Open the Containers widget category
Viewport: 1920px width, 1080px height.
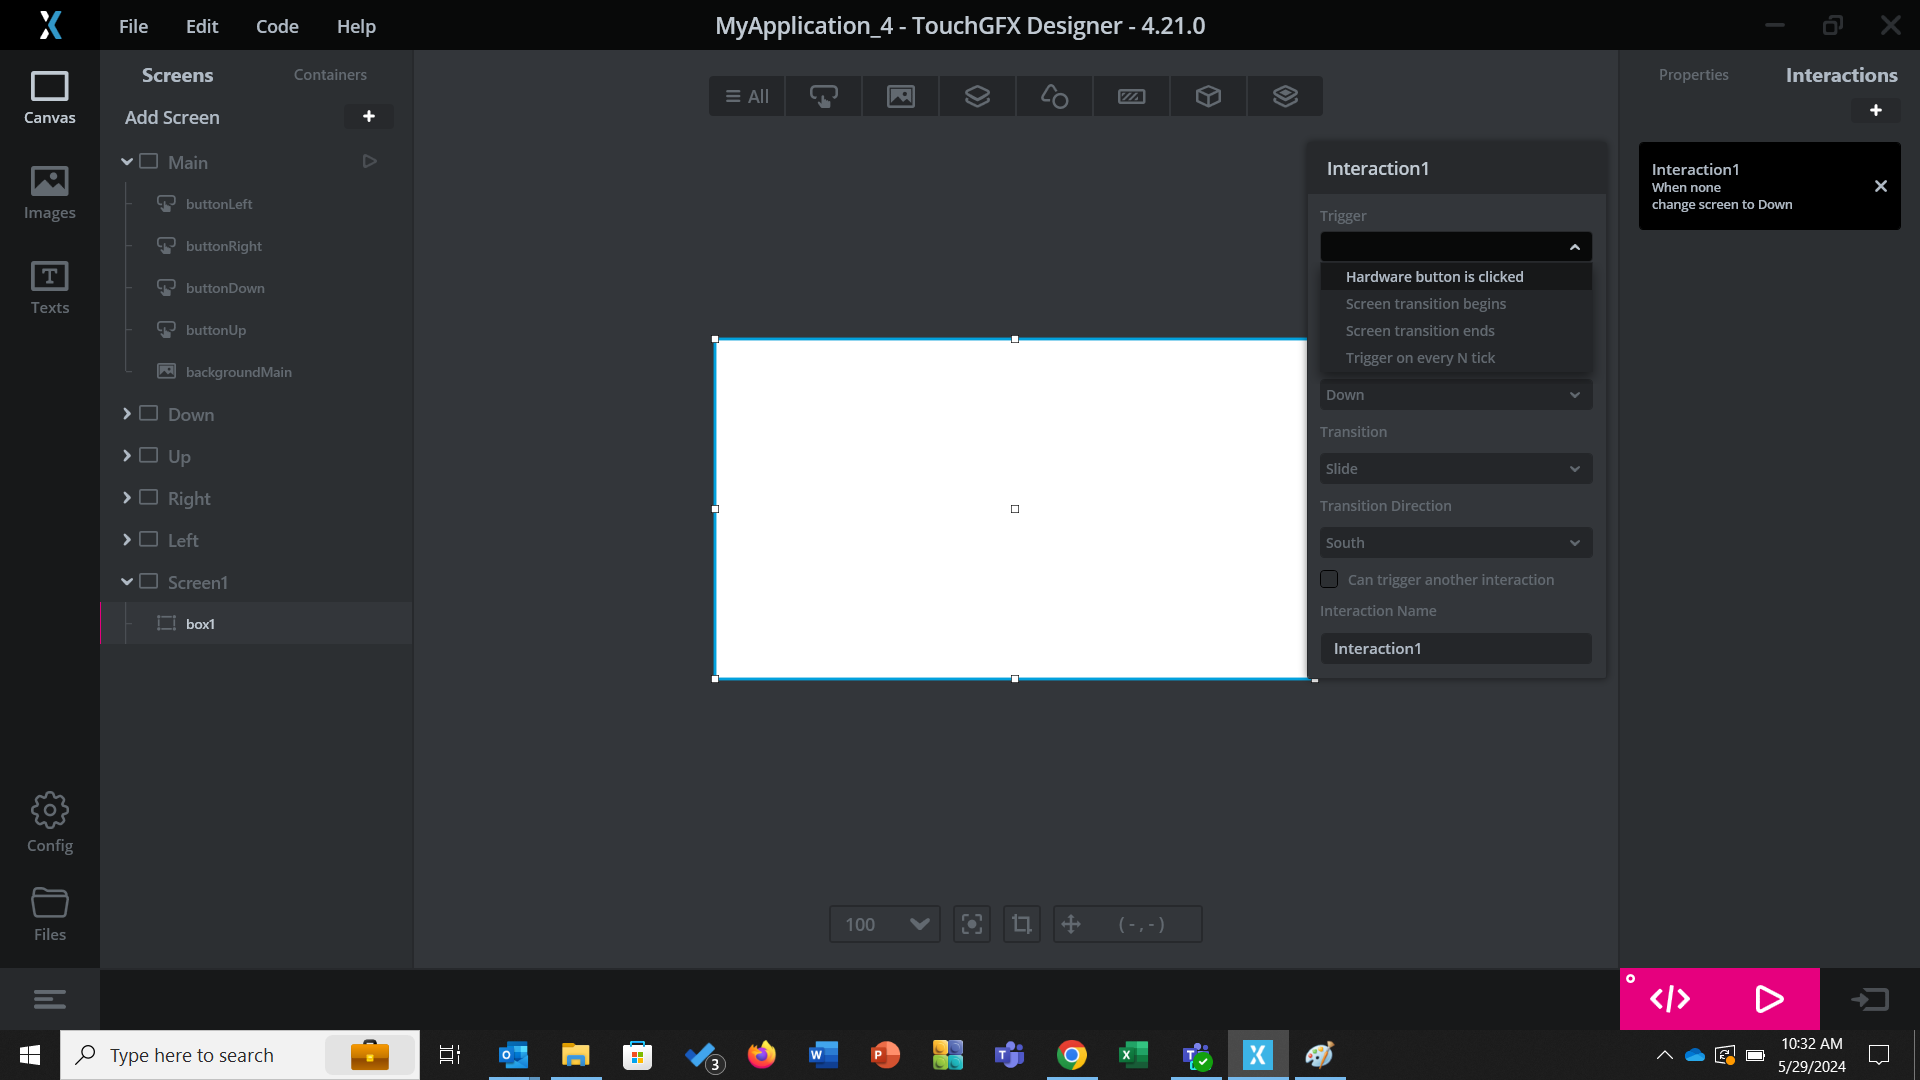coord(977,96)
